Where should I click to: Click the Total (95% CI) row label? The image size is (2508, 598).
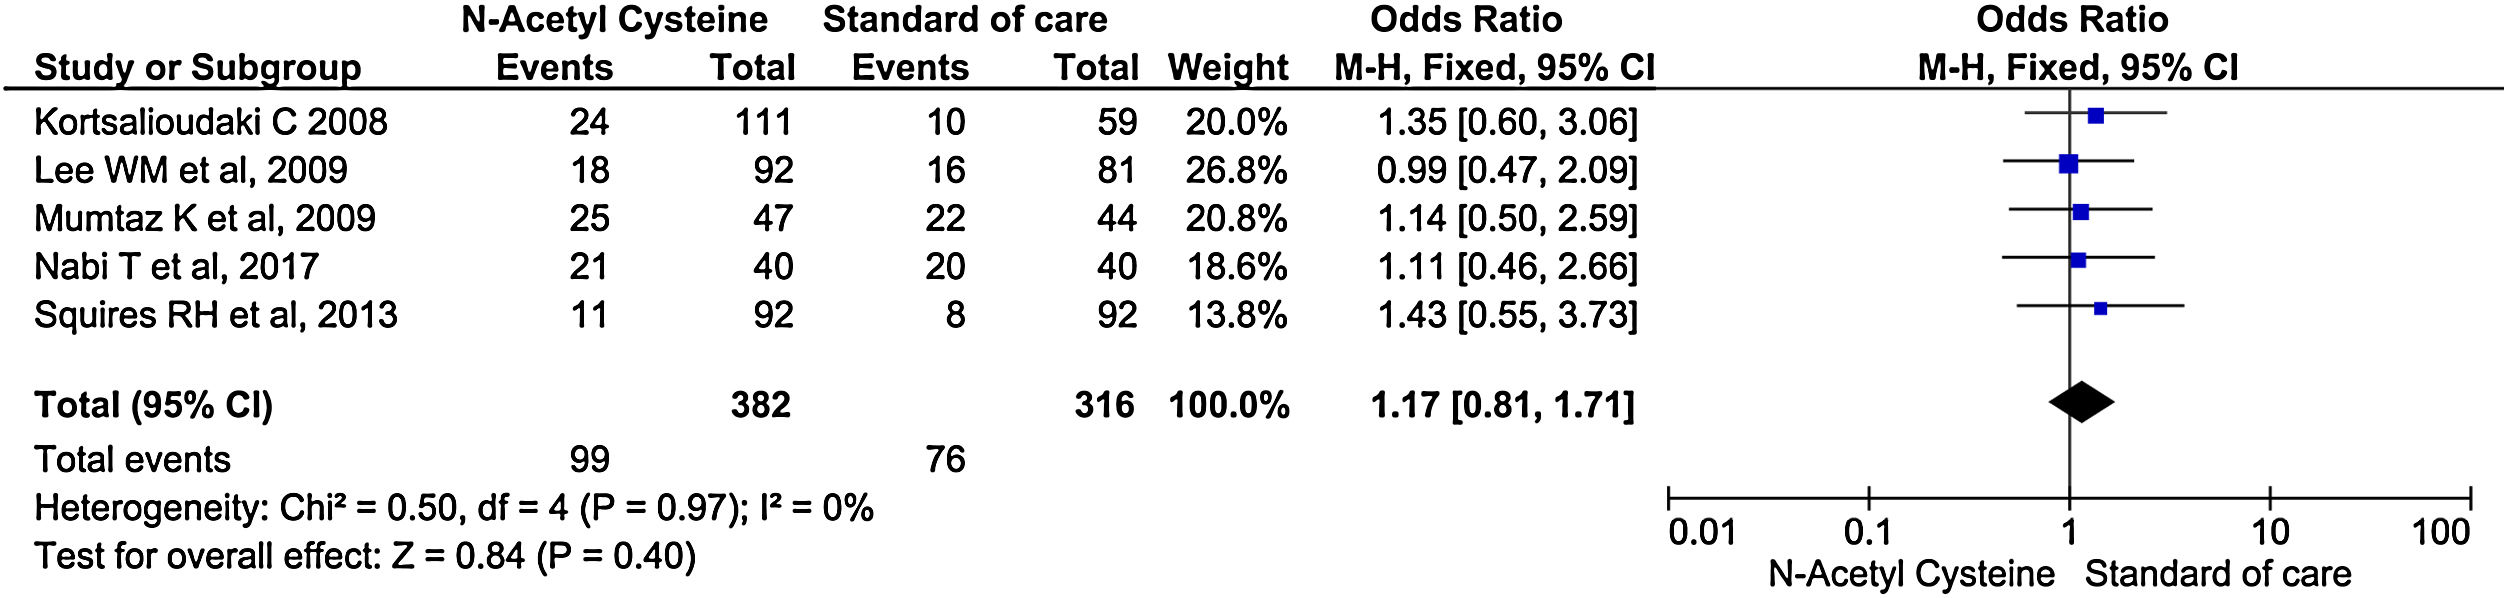(153, 405)
